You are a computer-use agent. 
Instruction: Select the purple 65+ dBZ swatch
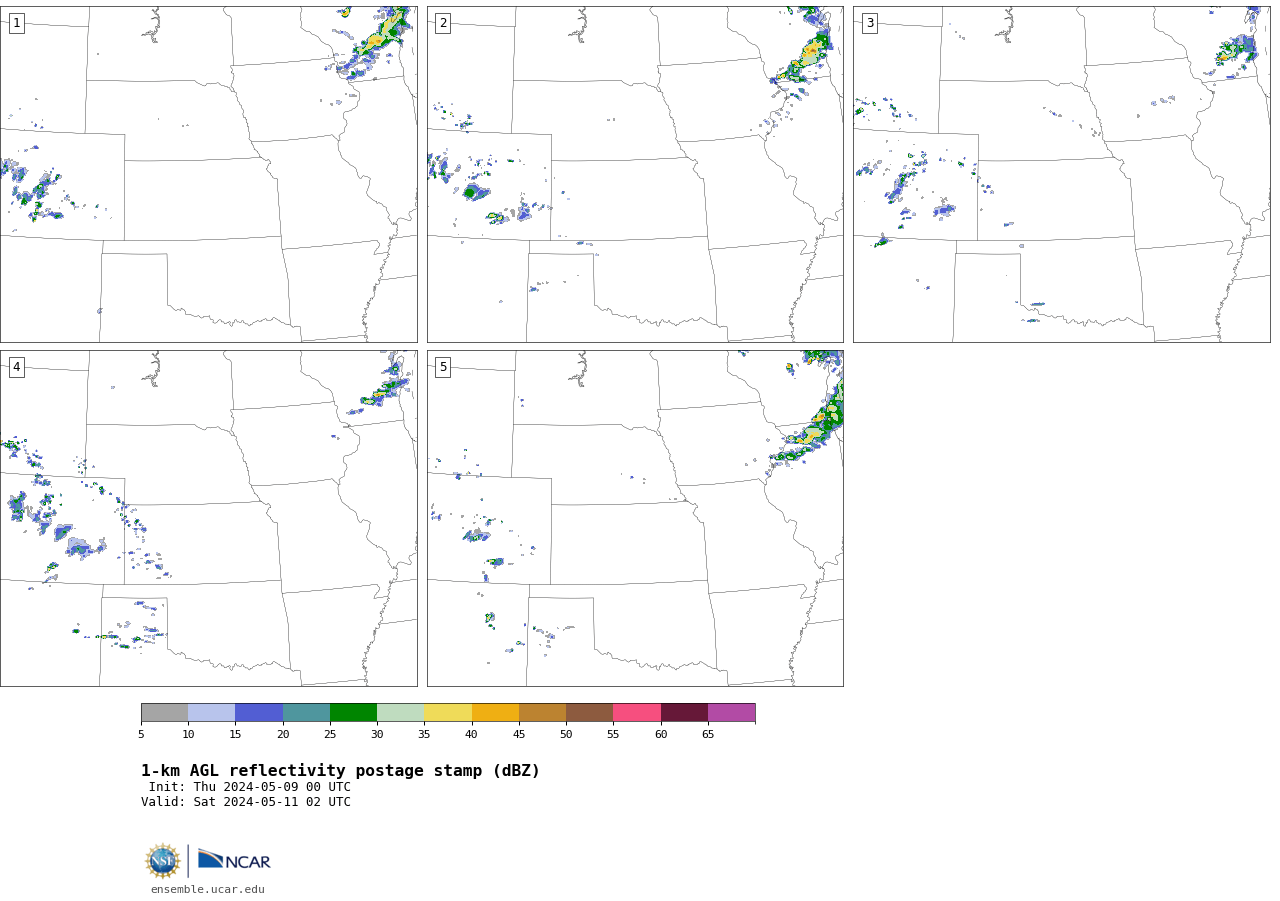732,713
